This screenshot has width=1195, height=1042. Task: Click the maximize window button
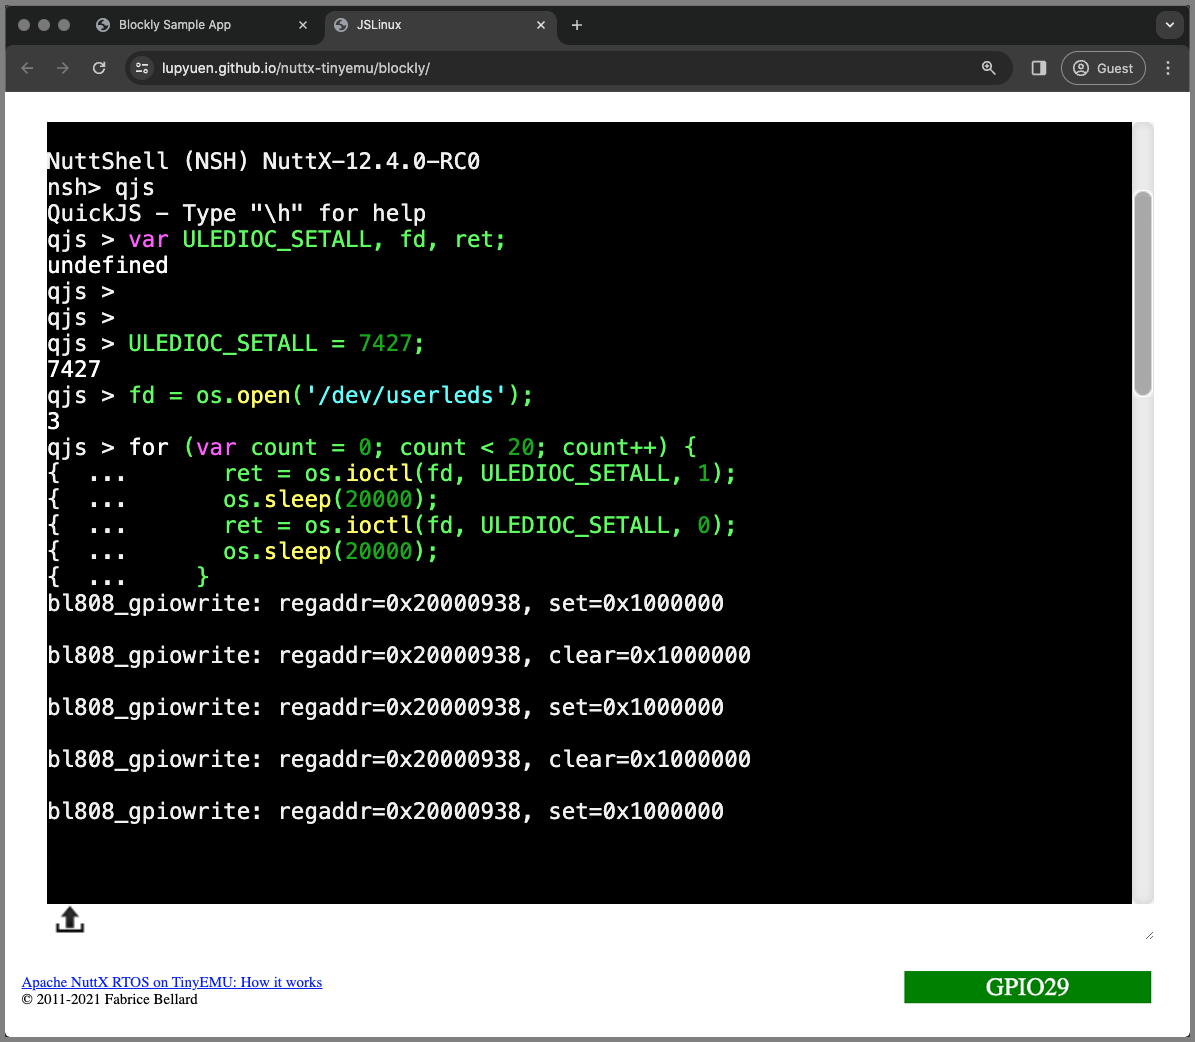point(64,25)
